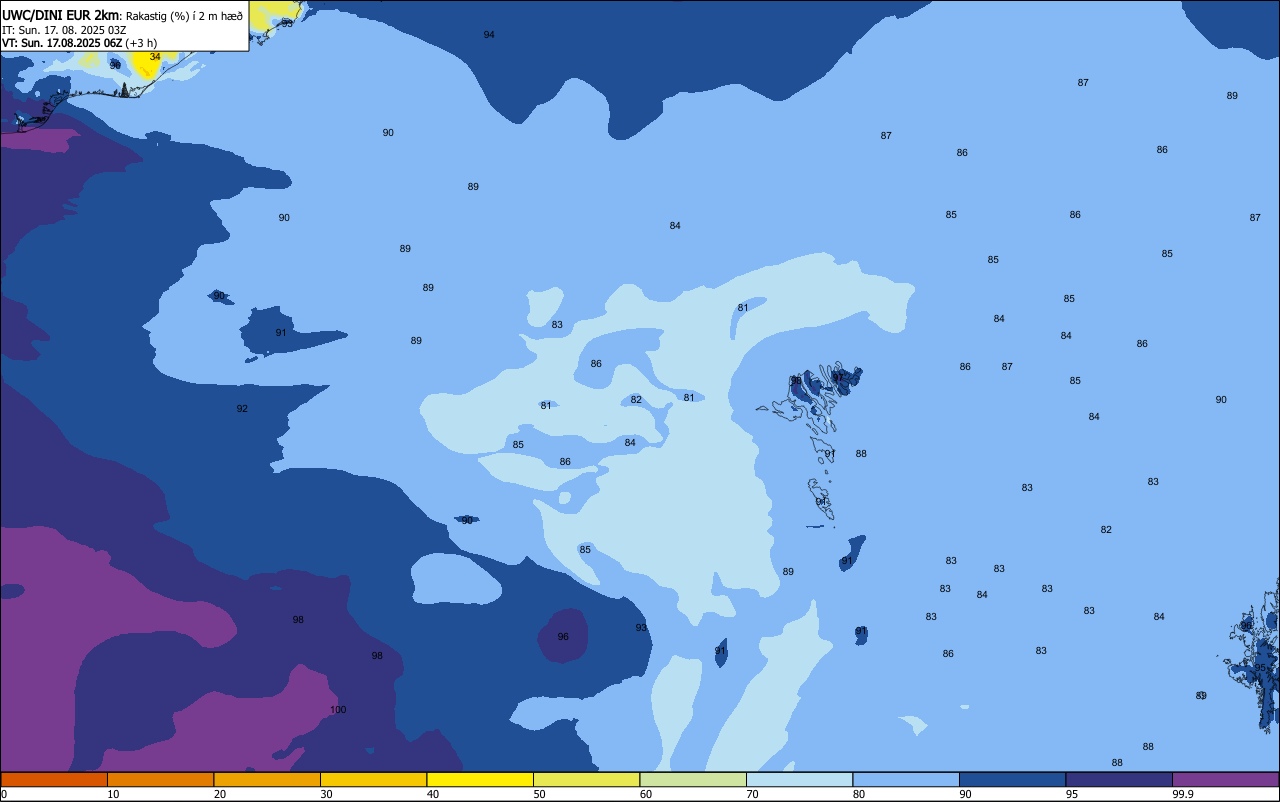Pick the 20–30 amber legend swatch
Screen dimensions: 1280x802
pyautogui.click(x=267, y=779)
